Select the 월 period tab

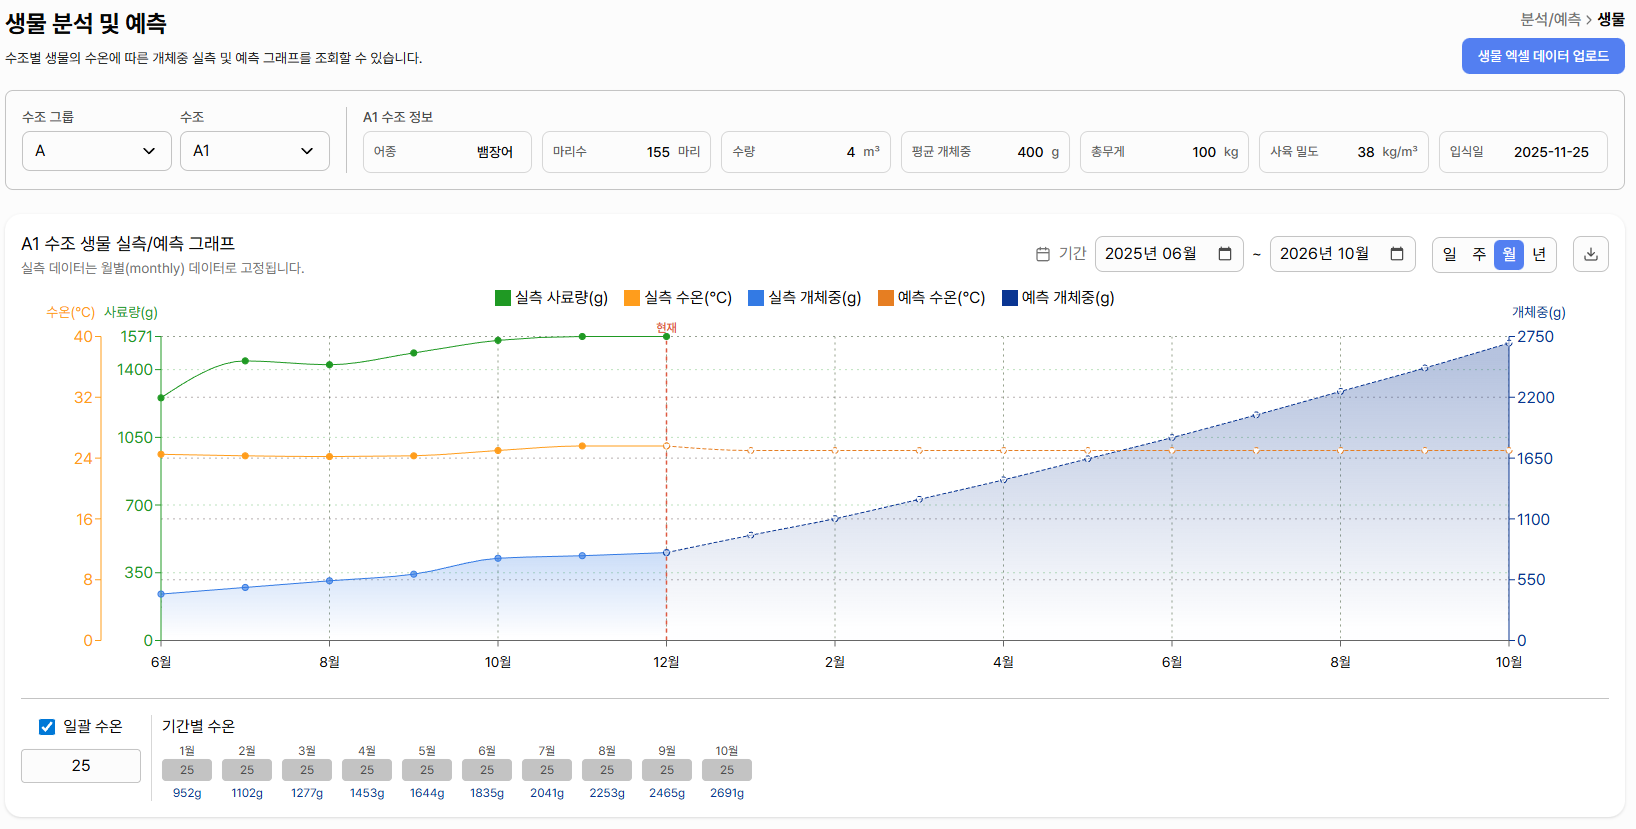1509,254
